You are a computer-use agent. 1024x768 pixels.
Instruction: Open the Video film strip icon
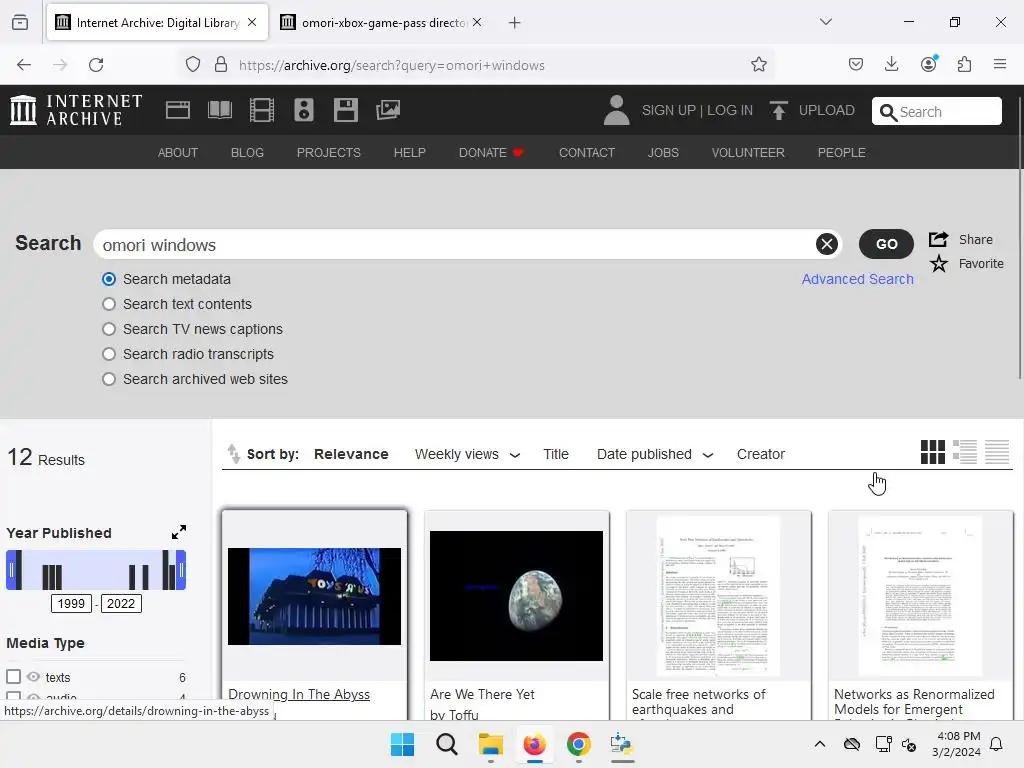point(262,110)
